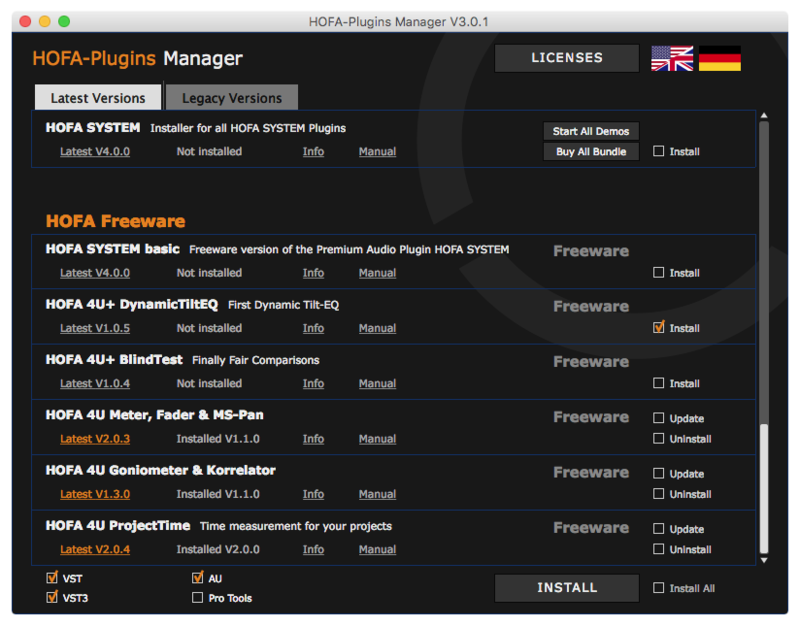Check Install for HOFA SYSTEM basic
This screenshot has width=800, height=627.
tap(658, 272)
